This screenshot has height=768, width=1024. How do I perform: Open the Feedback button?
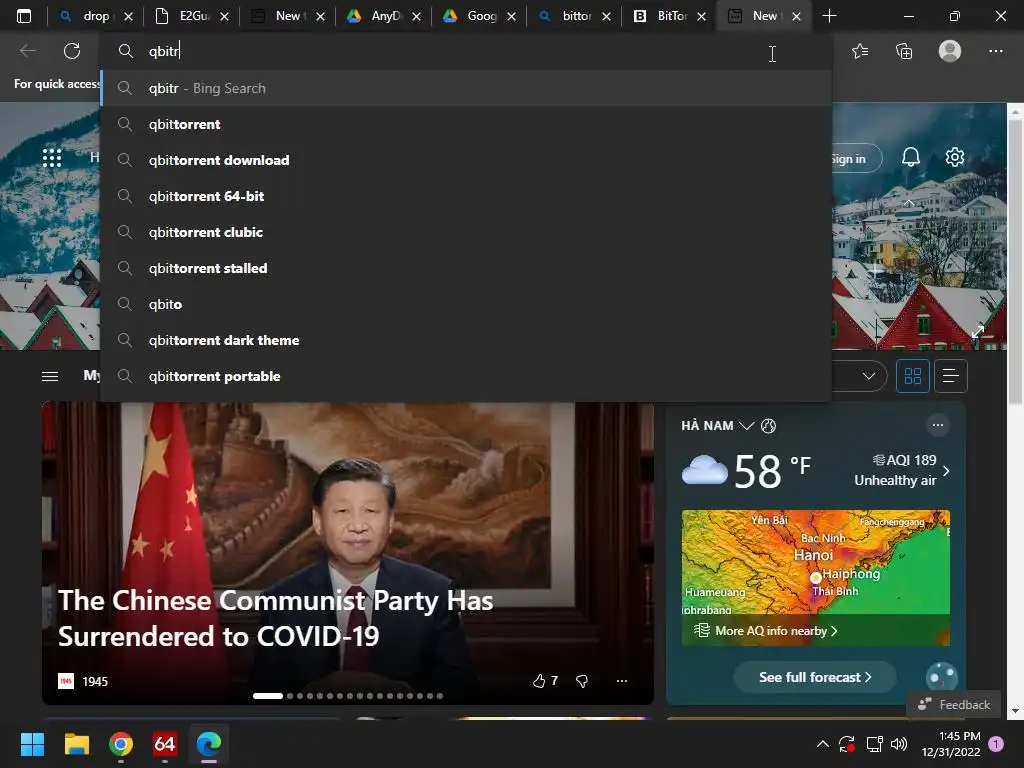[953, 705]
